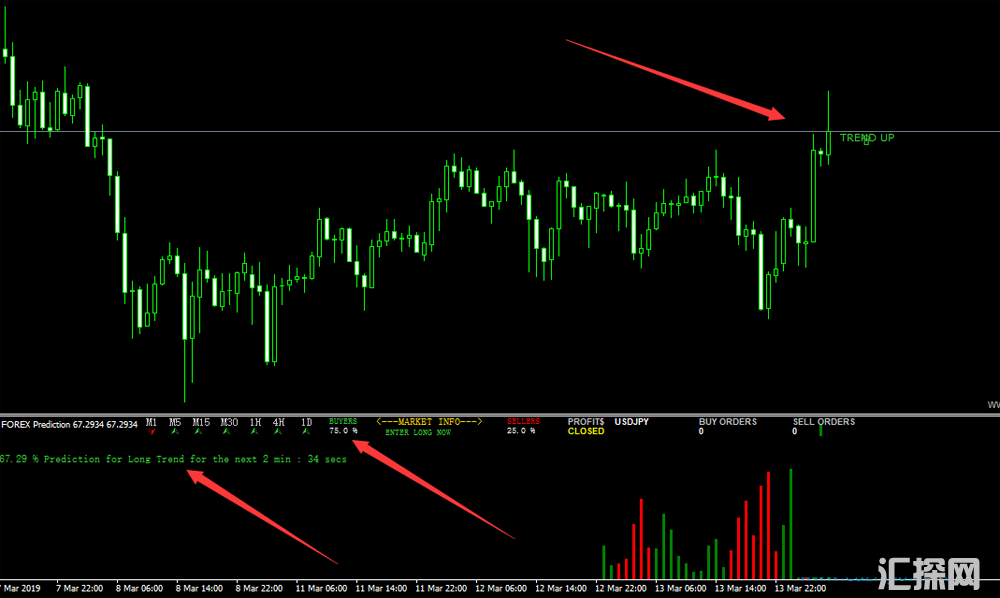
Task: Click the green up arrow under 1D
Action: click(306, 433)
